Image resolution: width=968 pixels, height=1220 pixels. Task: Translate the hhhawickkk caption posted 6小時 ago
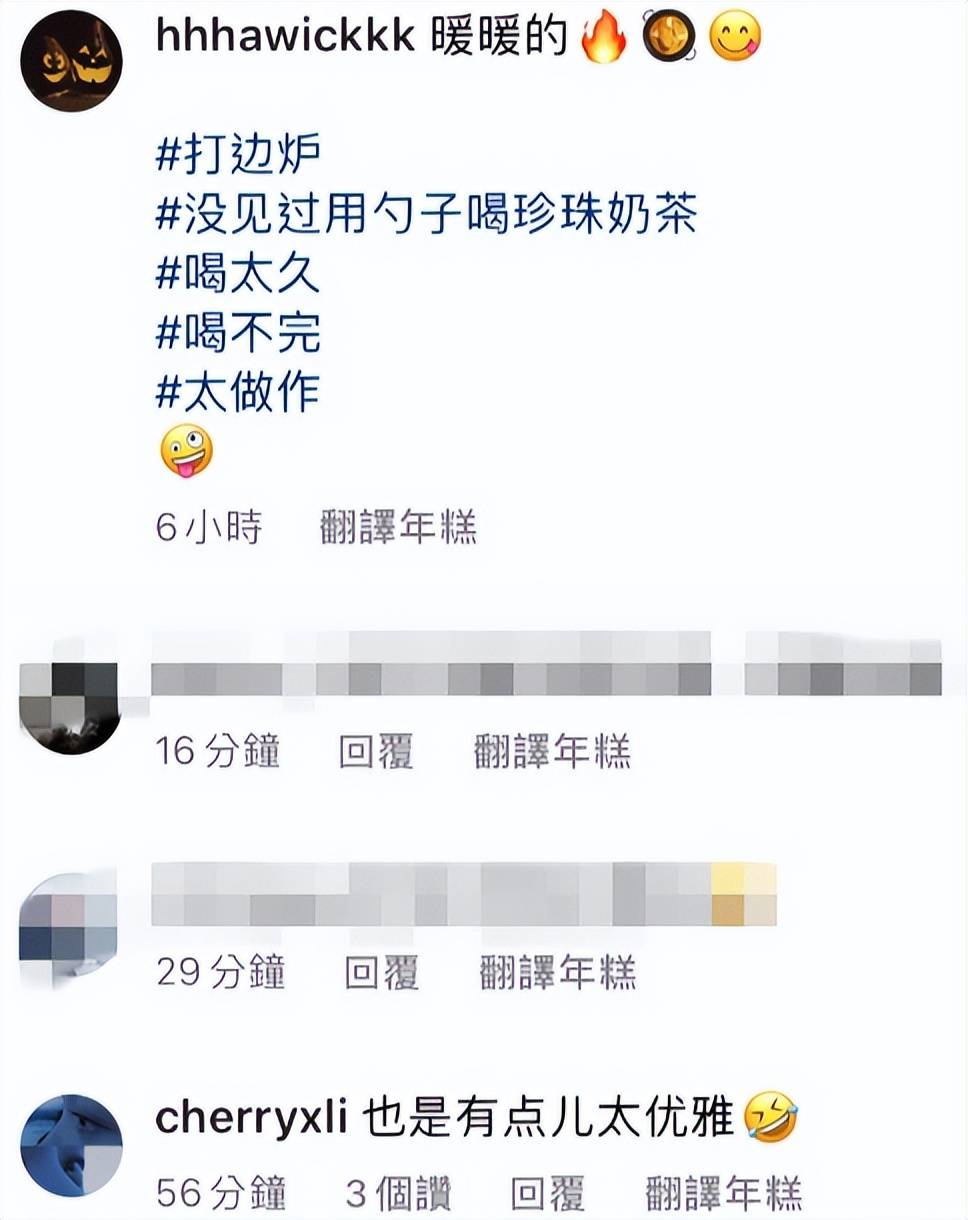click(398, 527)
